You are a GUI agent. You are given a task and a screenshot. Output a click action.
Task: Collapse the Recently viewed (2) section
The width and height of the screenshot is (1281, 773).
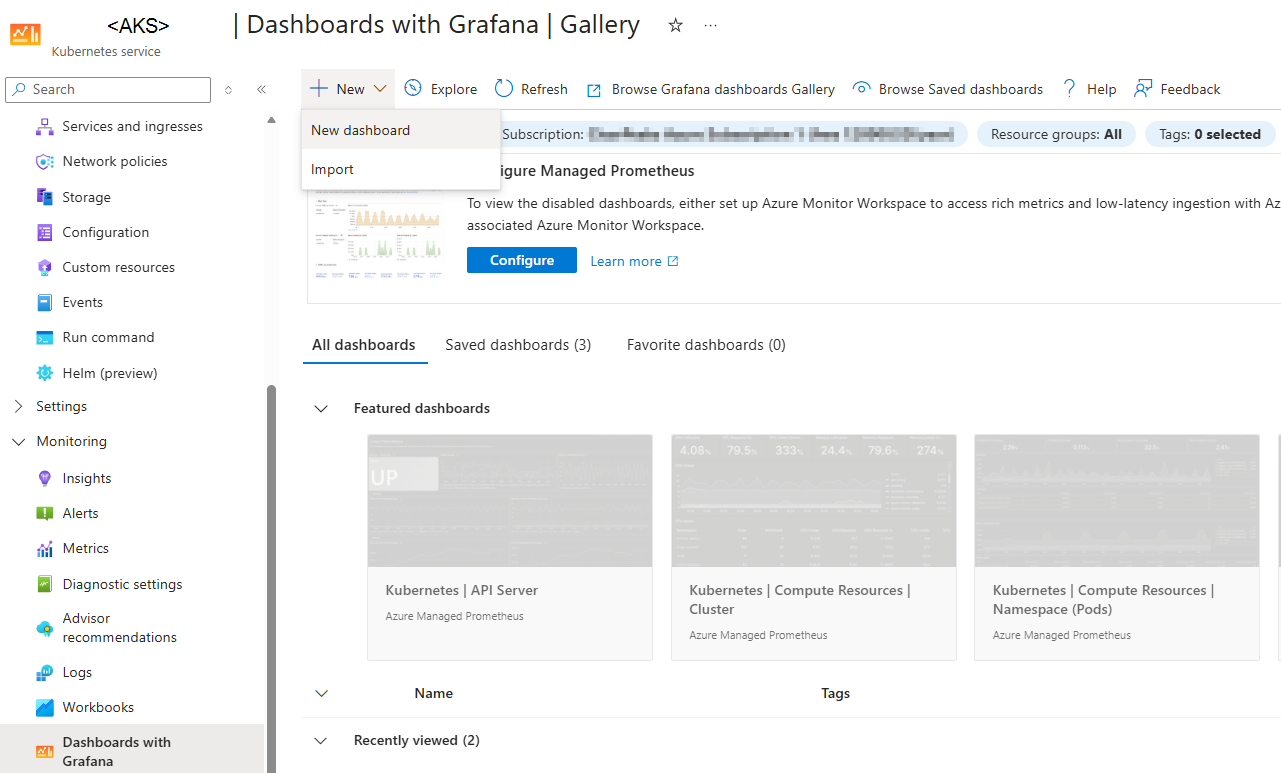[321, 740]
